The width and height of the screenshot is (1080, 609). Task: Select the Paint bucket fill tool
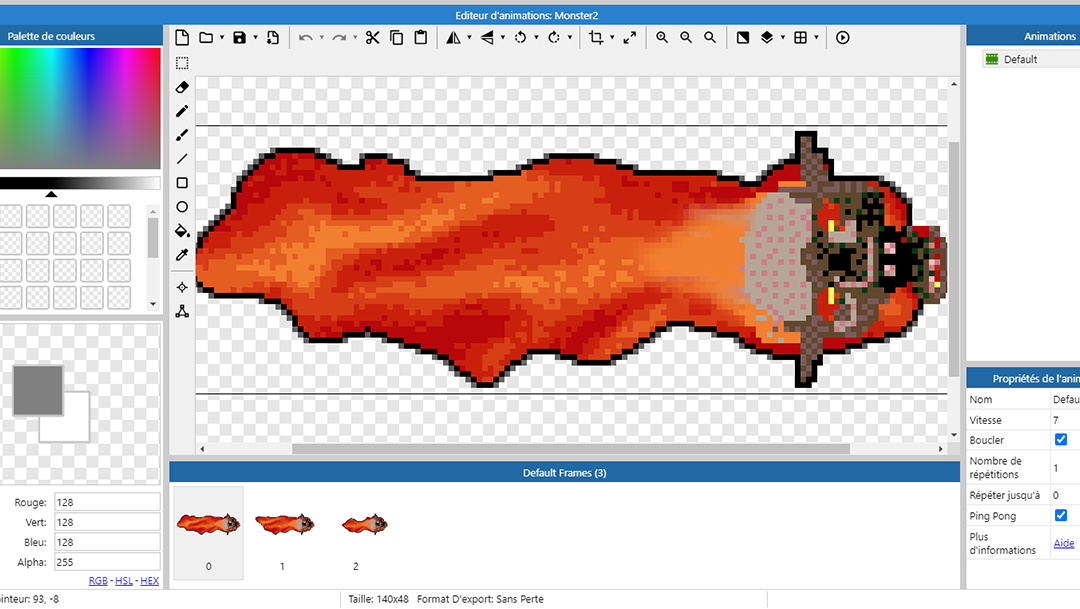182,231
